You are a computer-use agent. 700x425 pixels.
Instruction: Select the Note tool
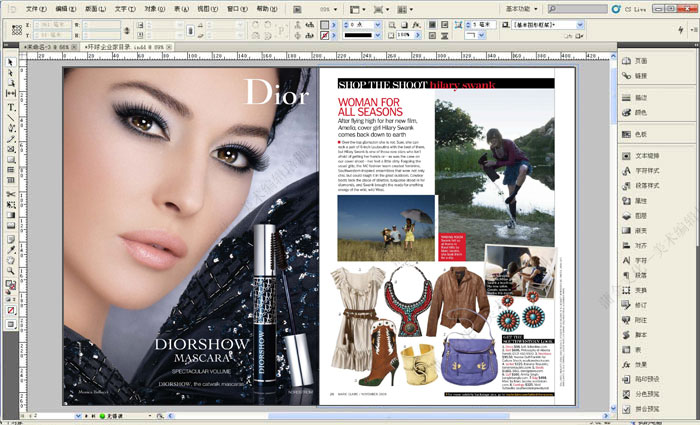pos(11,240)
